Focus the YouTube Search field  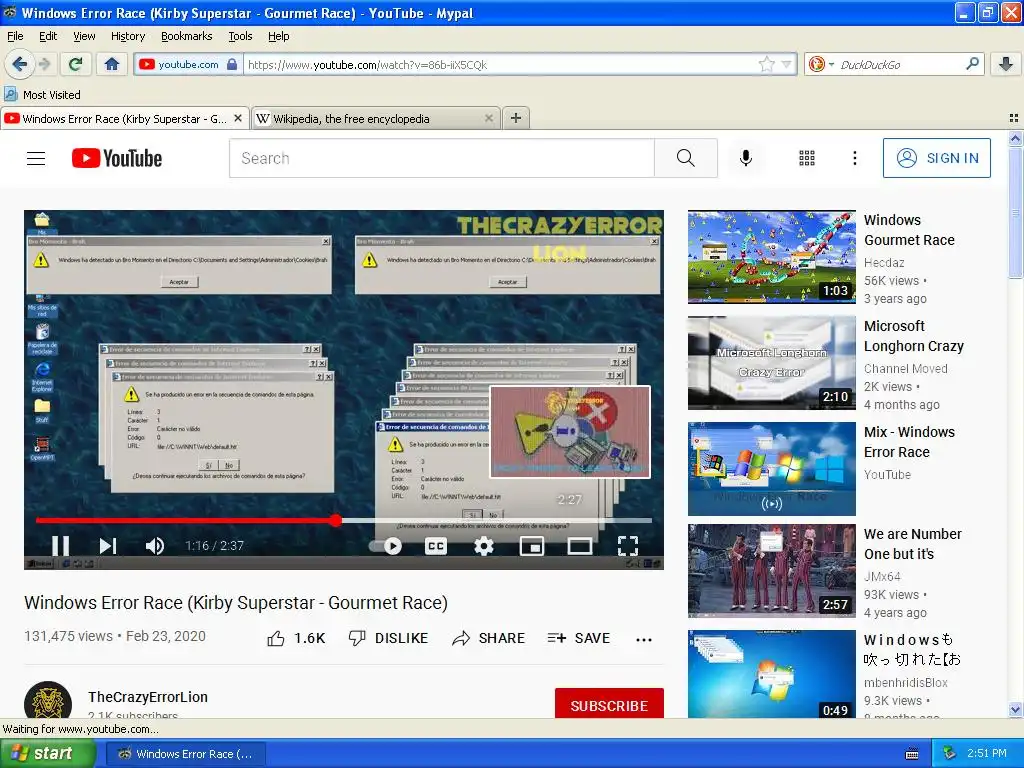tap(441, 158)
